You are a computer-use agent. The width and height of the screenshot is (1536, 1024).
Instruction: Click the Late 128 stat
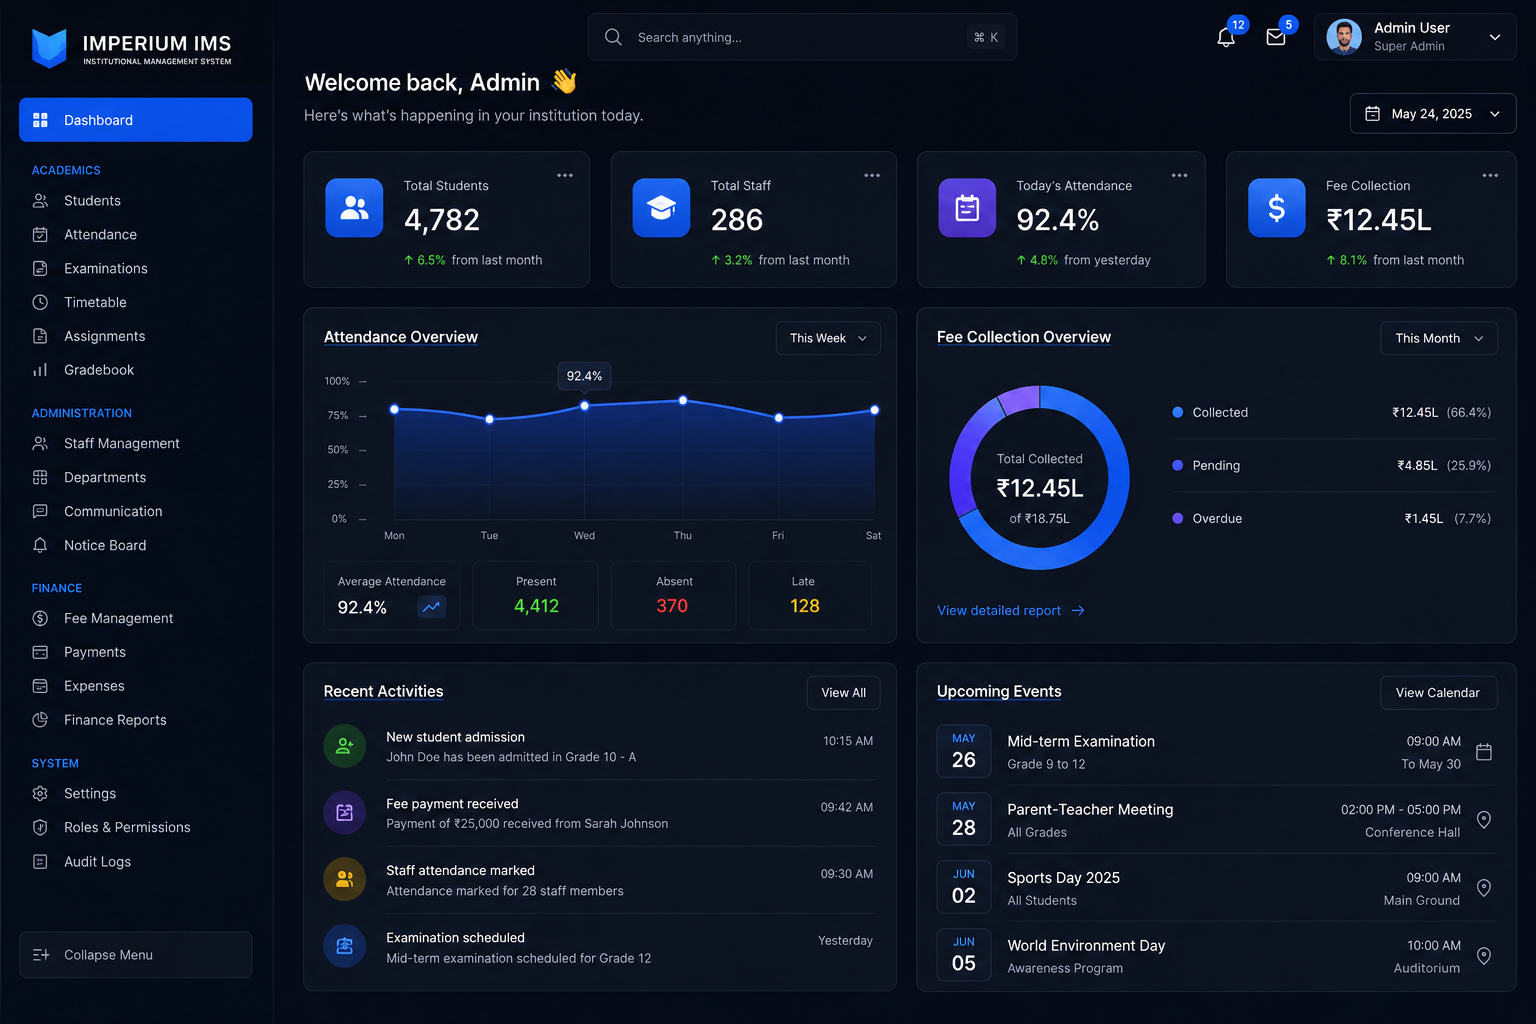click(810, 595)
